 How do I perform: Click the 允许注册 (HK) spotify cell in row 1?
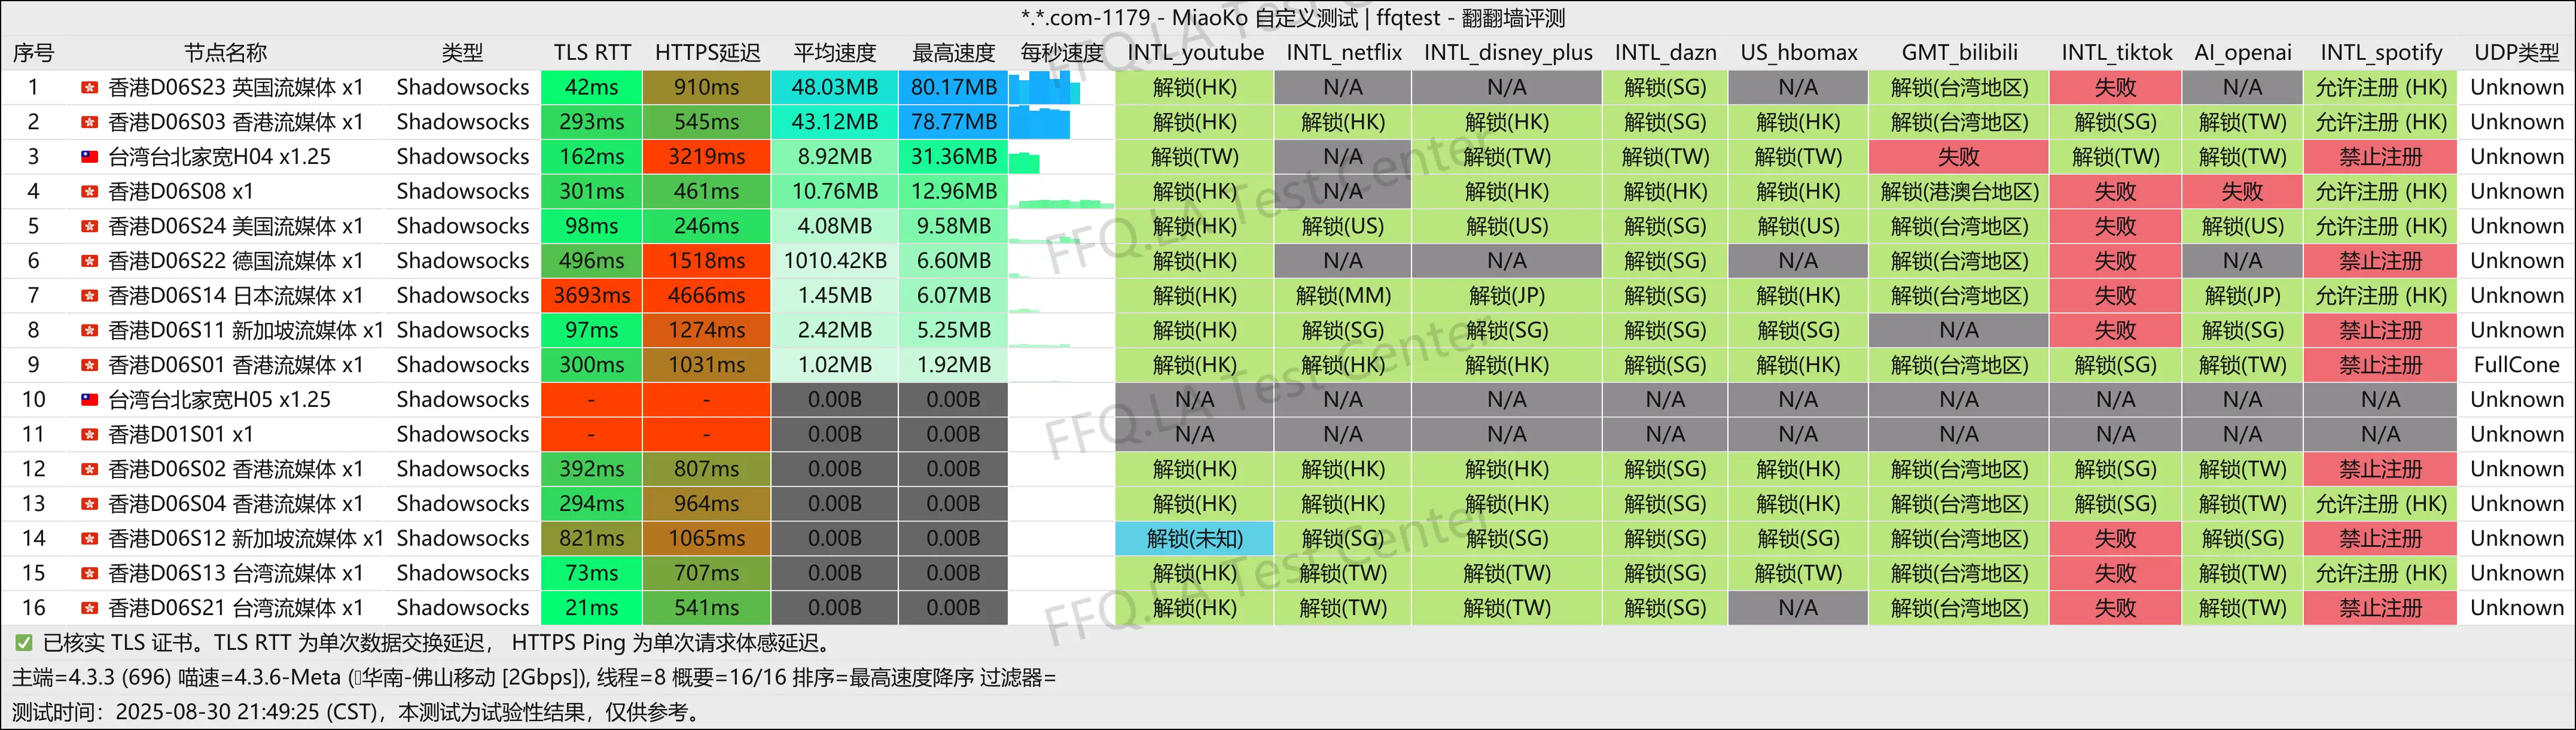[2380, 88]
